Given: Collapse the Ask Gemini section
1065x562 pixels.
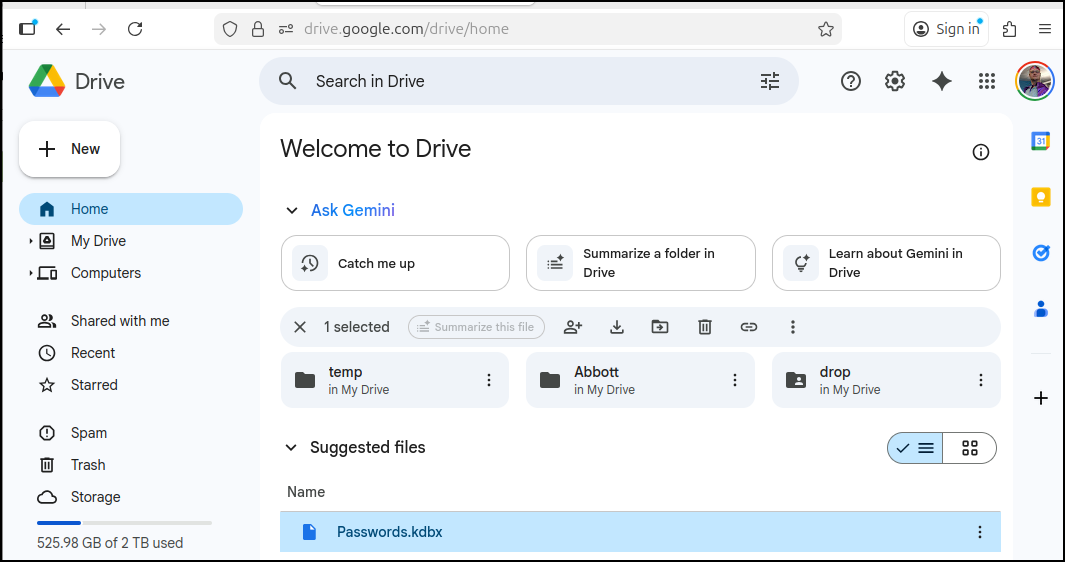Looking at the screenshot, I should tap(292, 211).
